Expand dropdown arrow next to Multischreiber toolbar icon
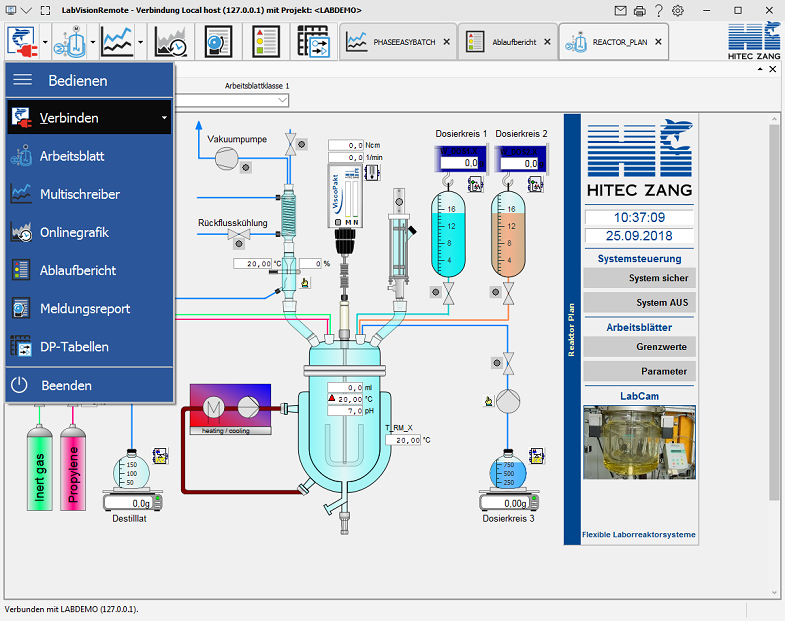 pyautogui.click(x=141, y=42)
